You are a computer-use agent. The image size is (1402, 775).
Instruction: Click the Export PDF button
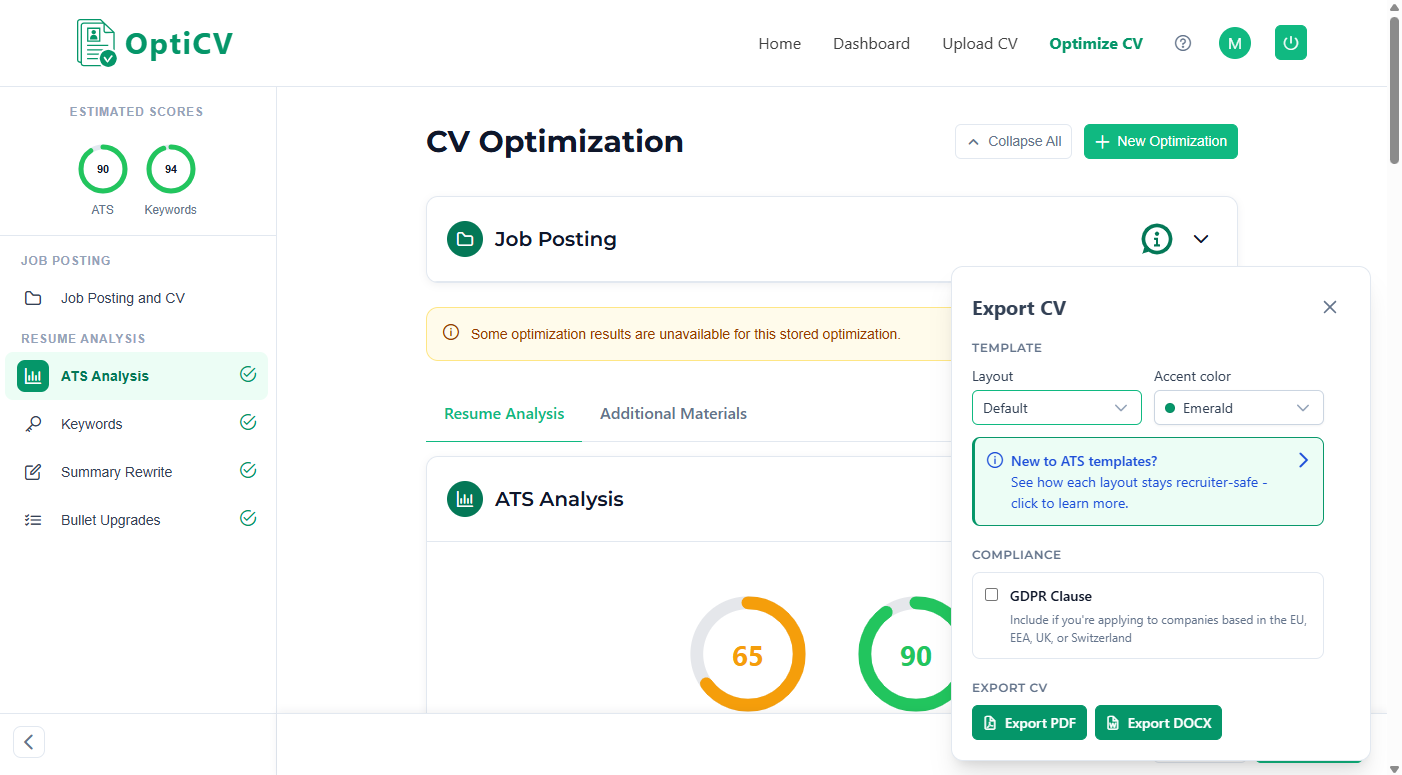click(x=1029, y=723)
